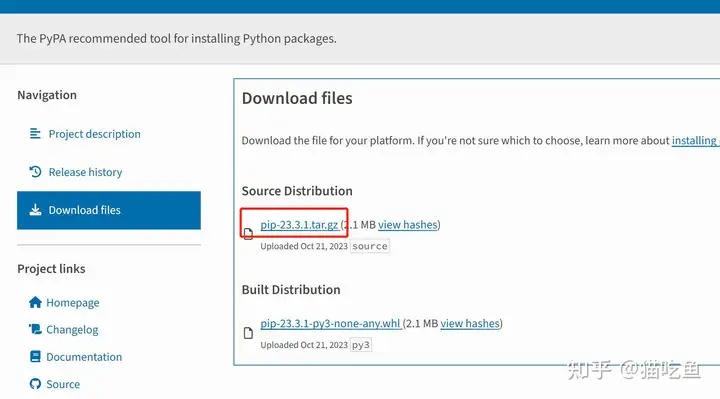The height and width of the screenshot is (399, 720).
Task: Click file icon beside pip-23.3.1.tar.gz
Action: tap(248, 234)
